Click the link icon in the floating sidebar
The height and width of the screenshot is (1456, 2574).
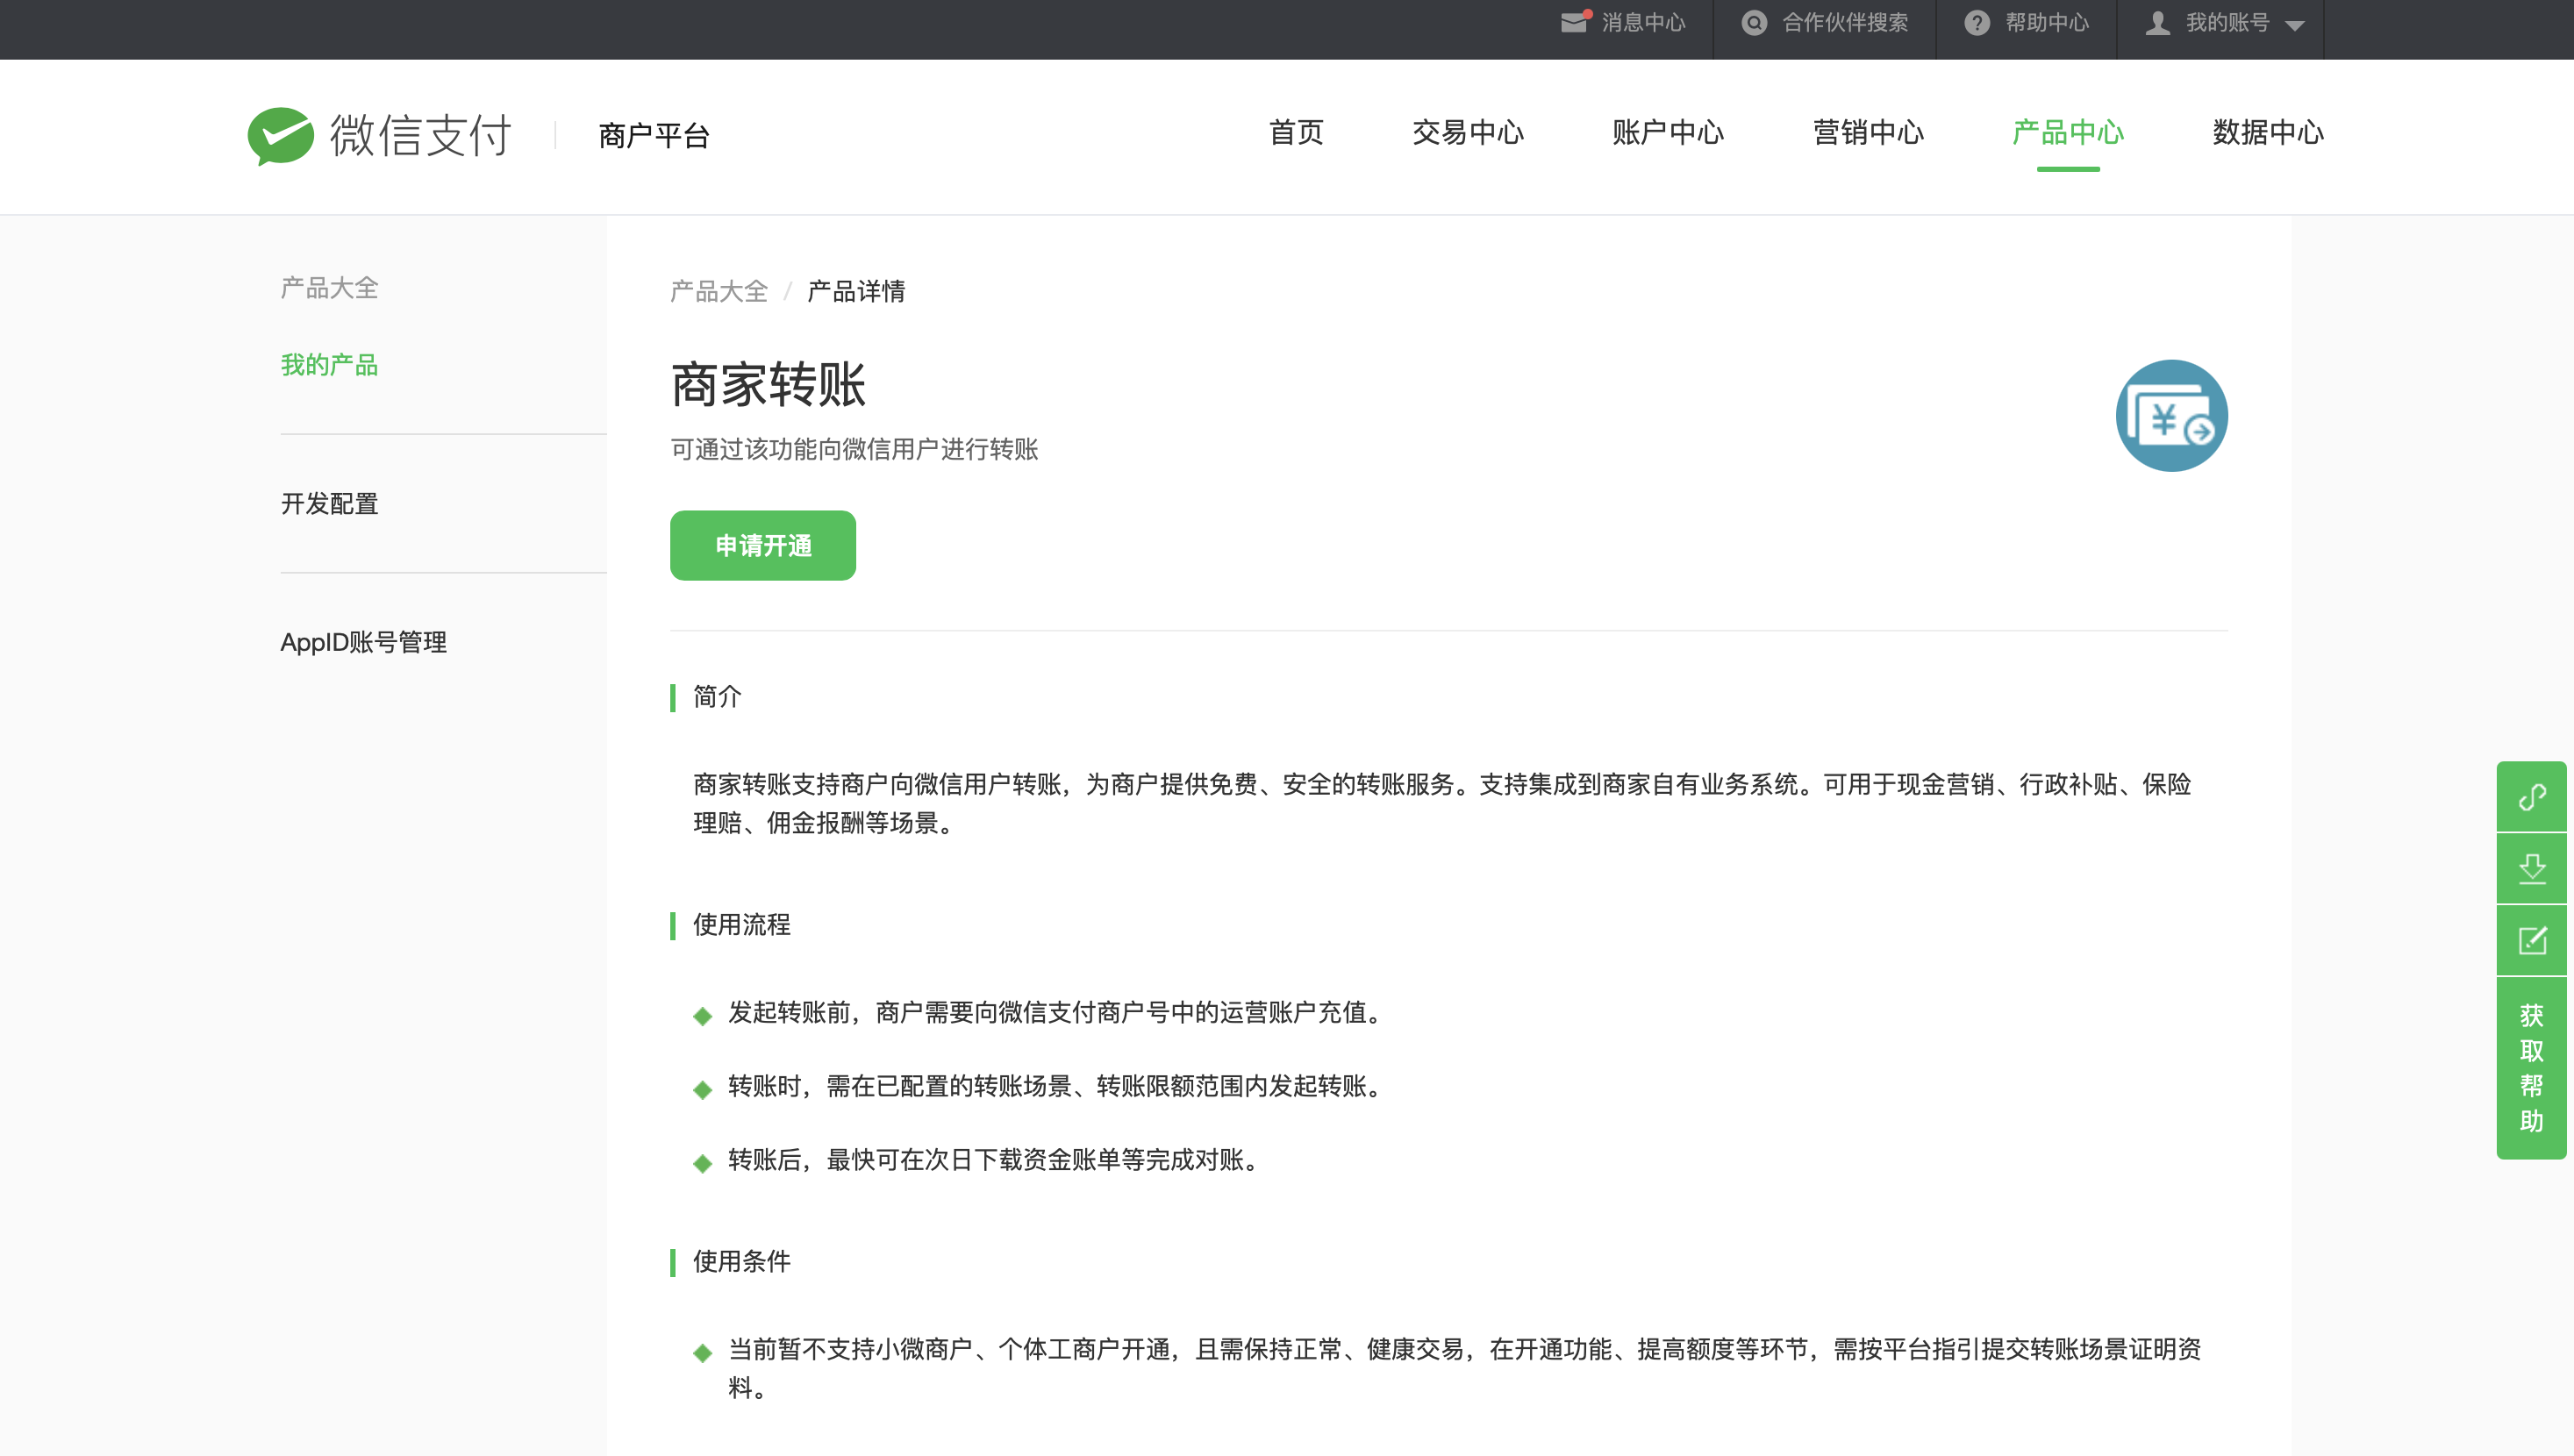(x=2531, y=797)
